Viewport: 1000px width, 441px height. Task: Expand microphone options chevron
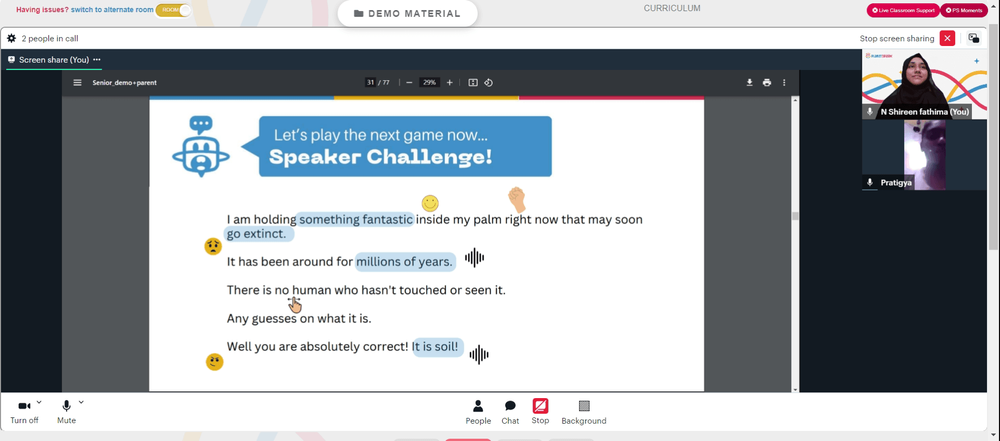coord(81,402)
